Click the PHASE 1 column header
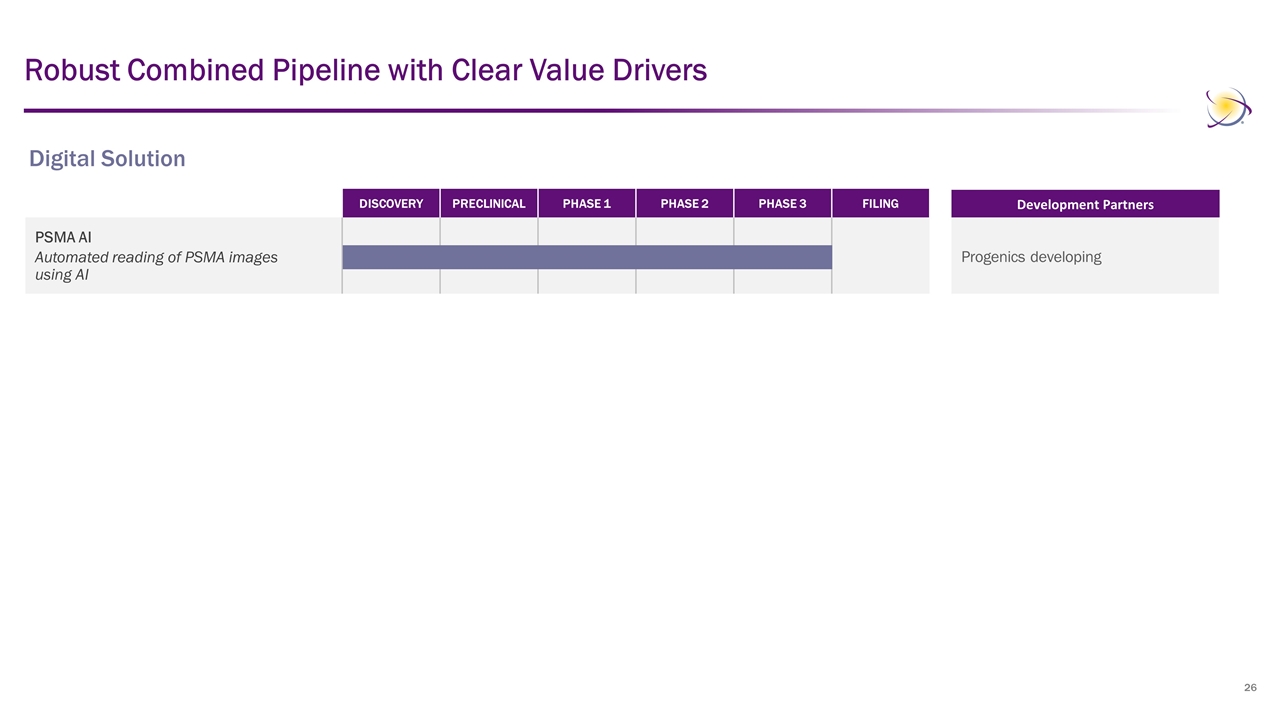Screen dimensions: 1280x720 [x=587, y=204]
